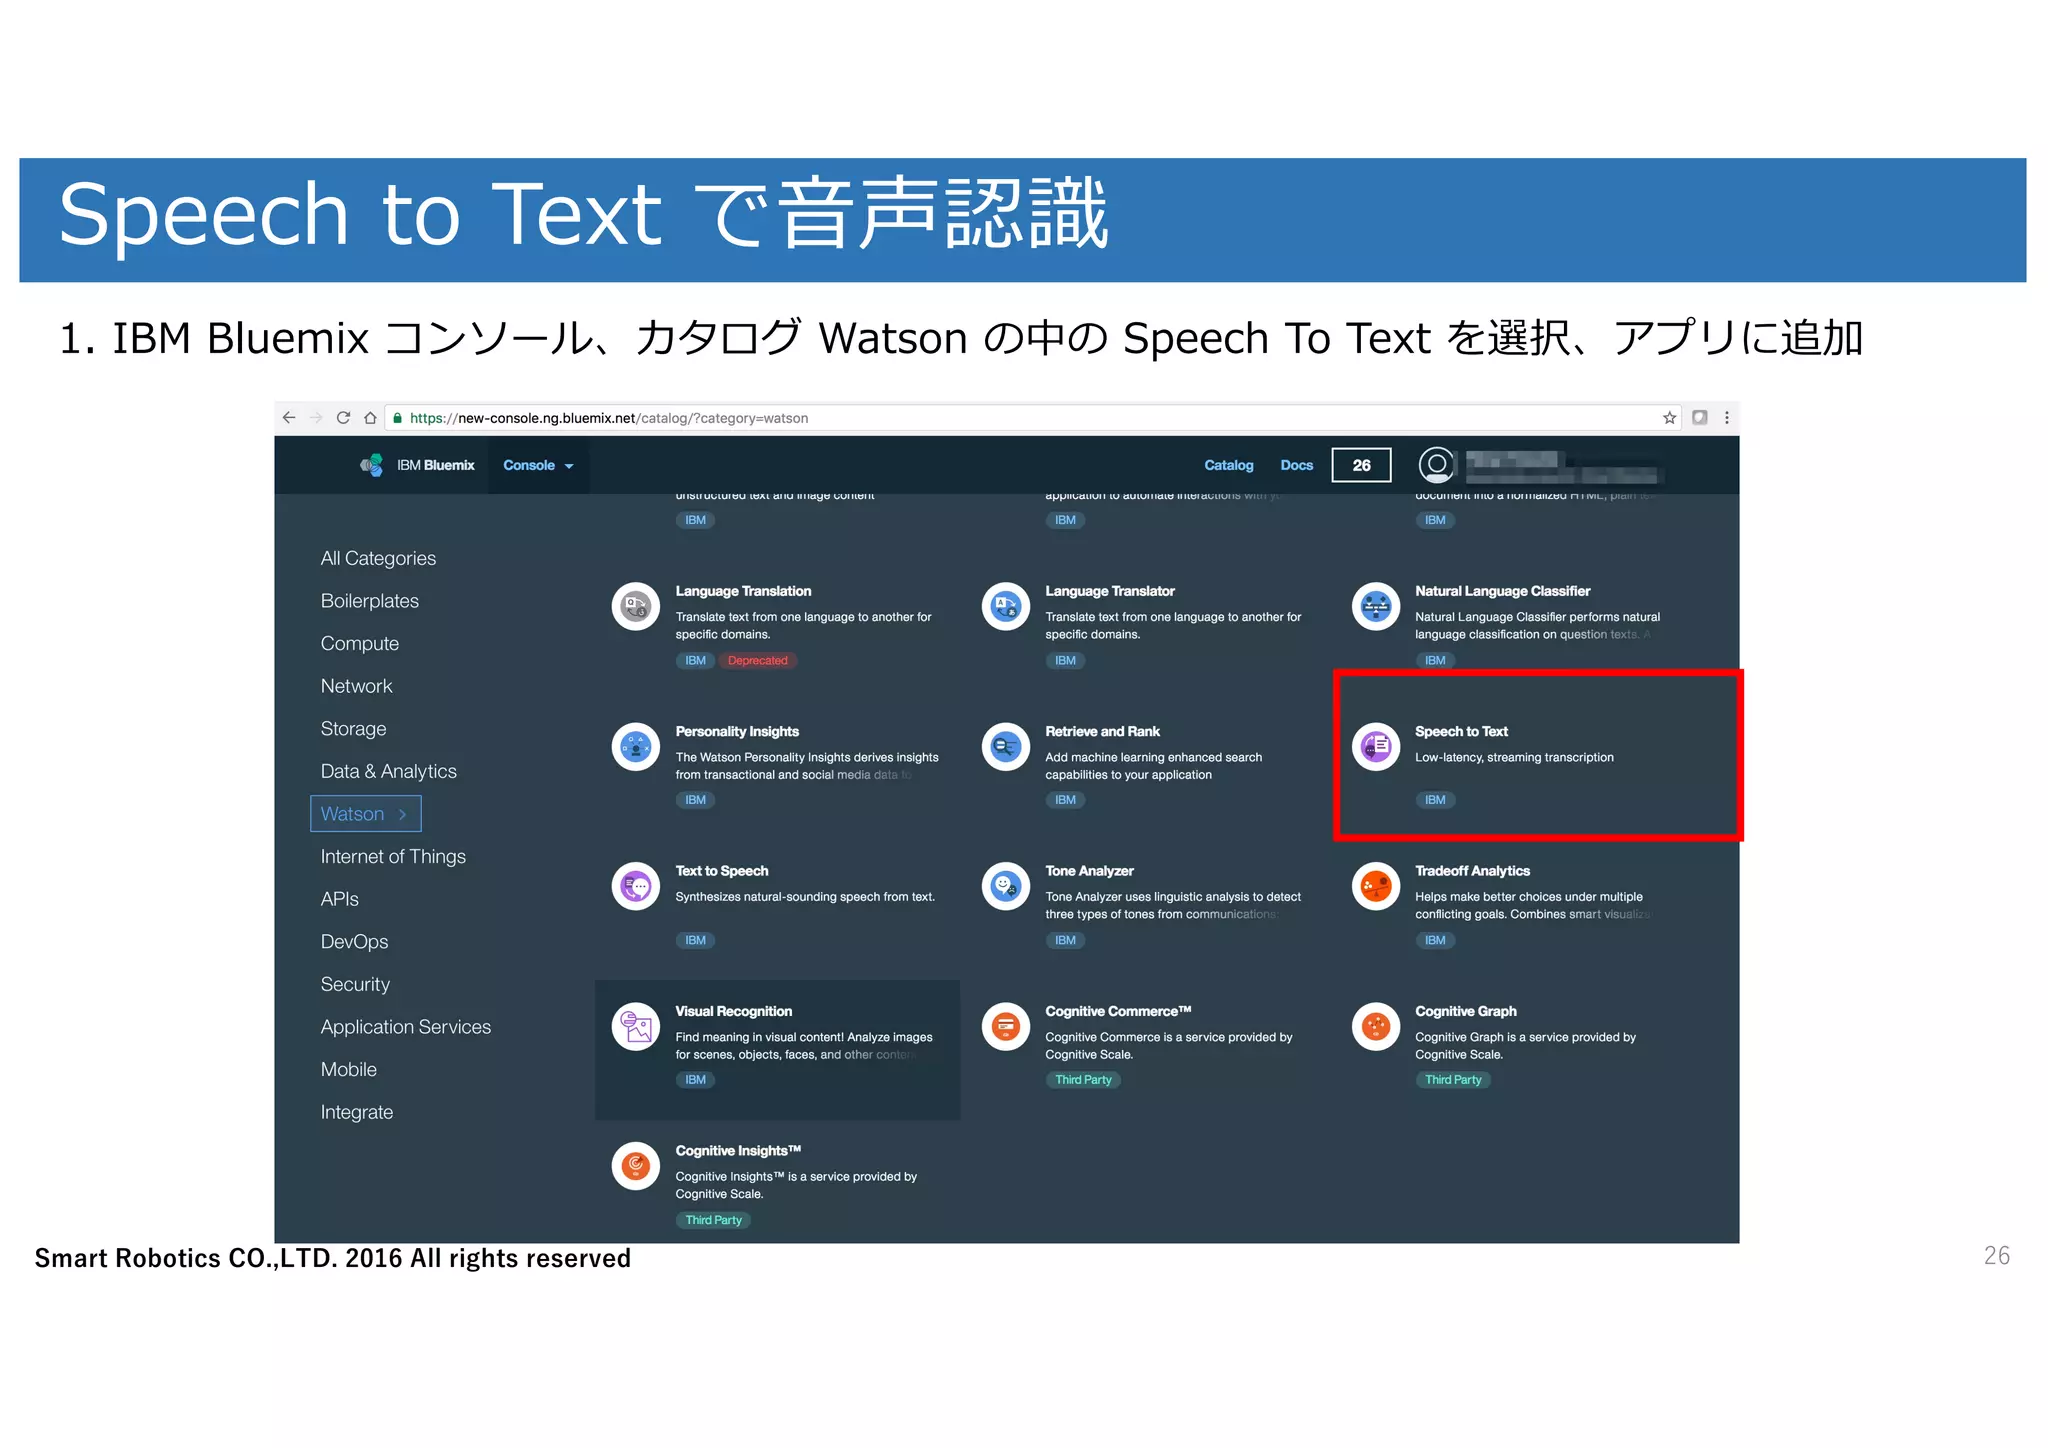The image size is (2048, 1448).
Task: Open the Natural Language Classifier title
Action: 1502,591
